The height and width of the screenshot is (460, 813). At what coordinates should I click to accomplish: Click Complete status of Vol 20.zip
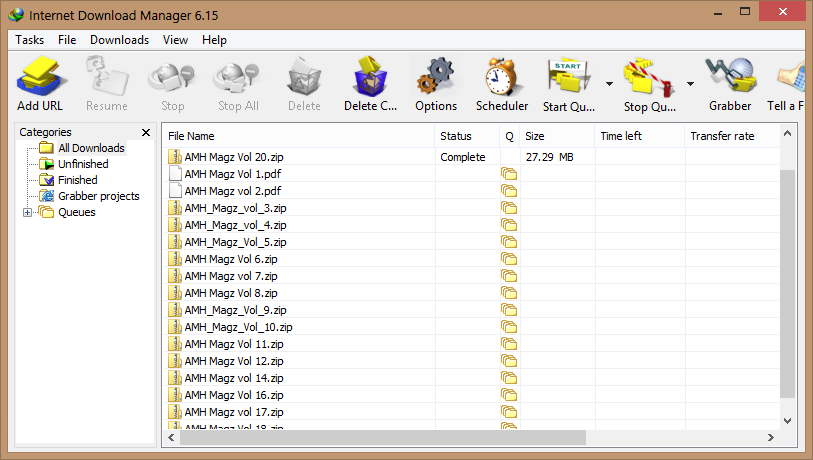(x=462, y=157)
